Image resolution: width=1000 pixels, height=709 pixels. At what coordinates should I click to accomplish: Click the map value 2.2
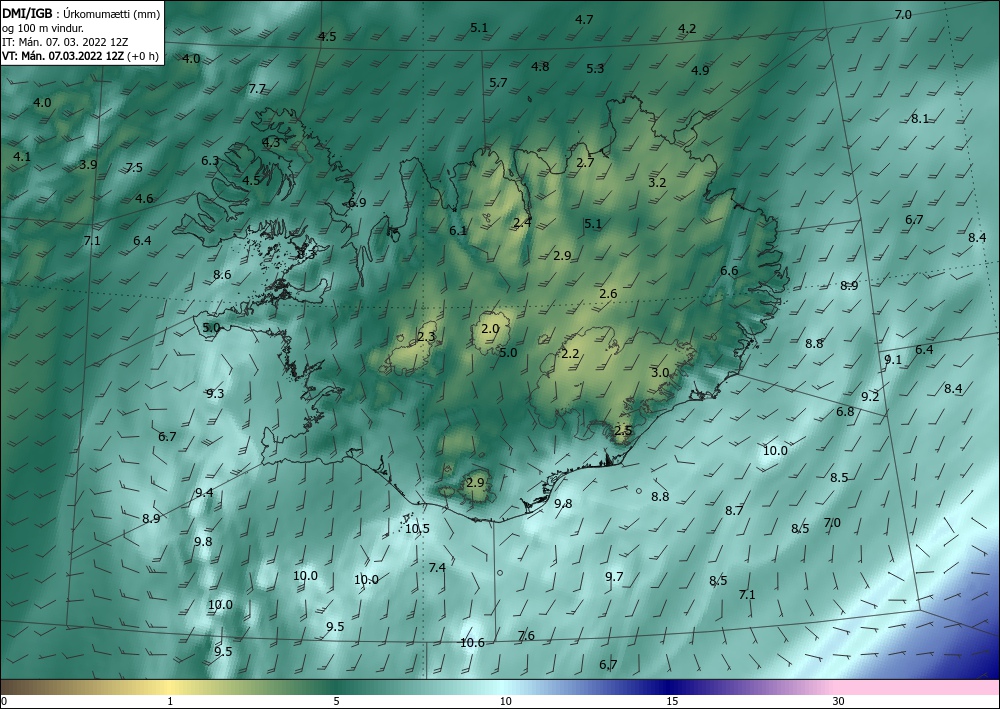tap(570, 354)
